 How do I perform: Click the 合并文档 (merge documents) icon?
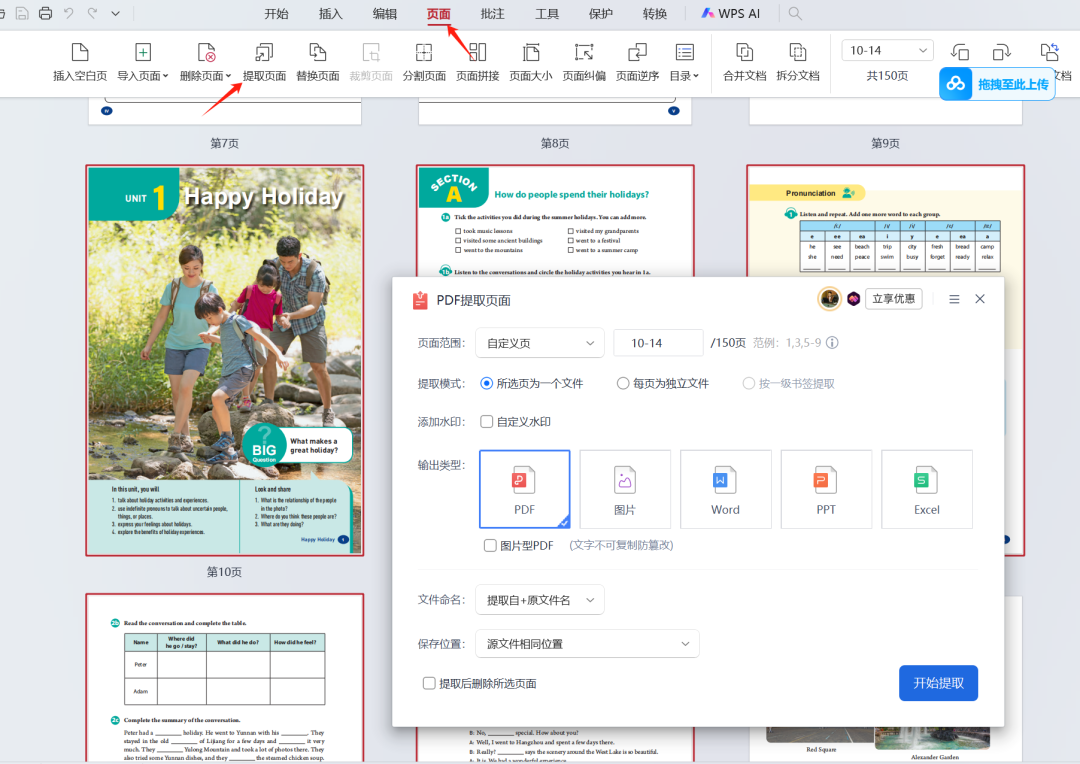(x=744, y=62)
